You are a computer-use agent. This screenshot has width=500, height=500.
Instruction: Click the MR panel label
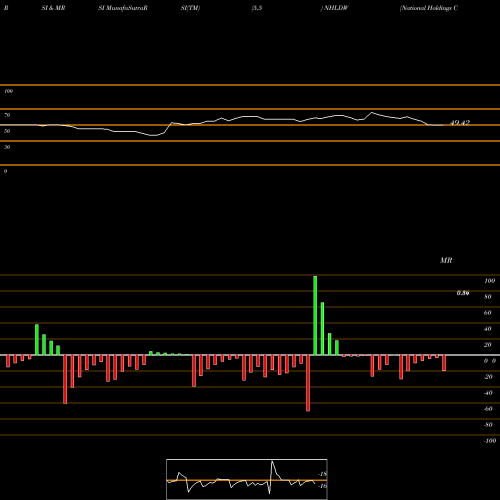click(x=446, y=260)
